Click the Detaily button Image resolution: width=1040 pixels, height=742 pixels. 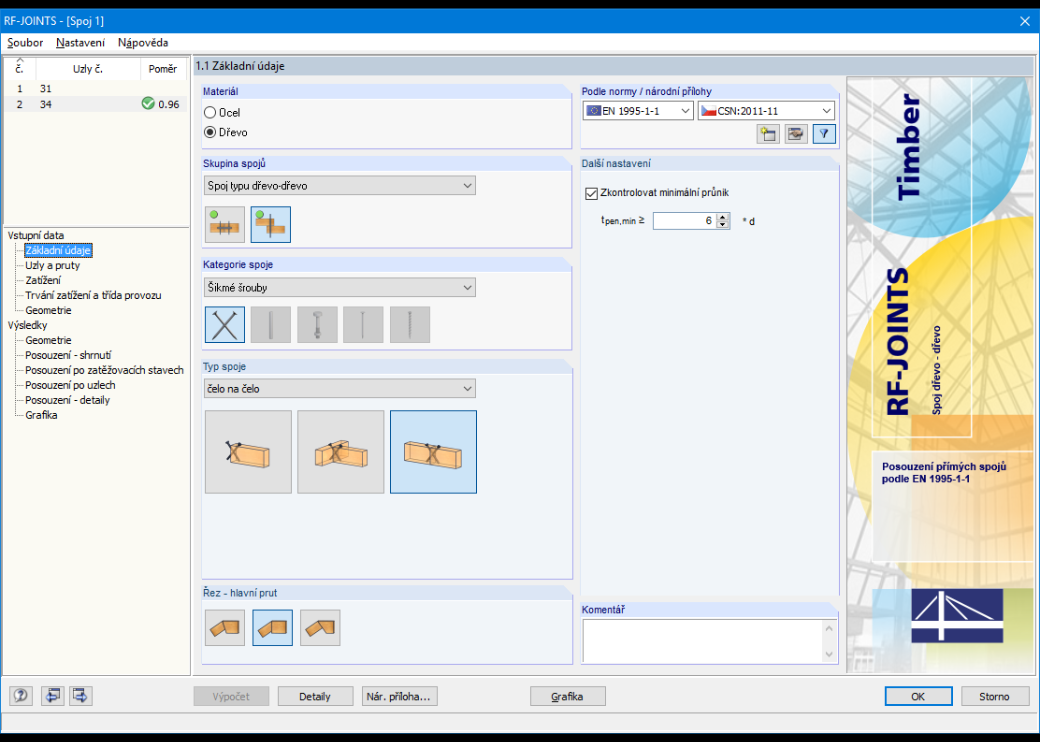pos(315,696)
